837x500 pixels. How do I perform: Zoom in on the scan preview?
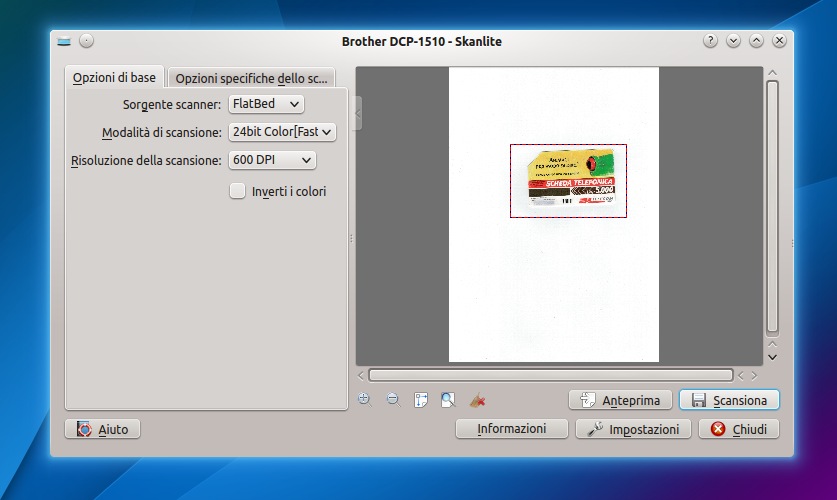(x=365, y=400)
